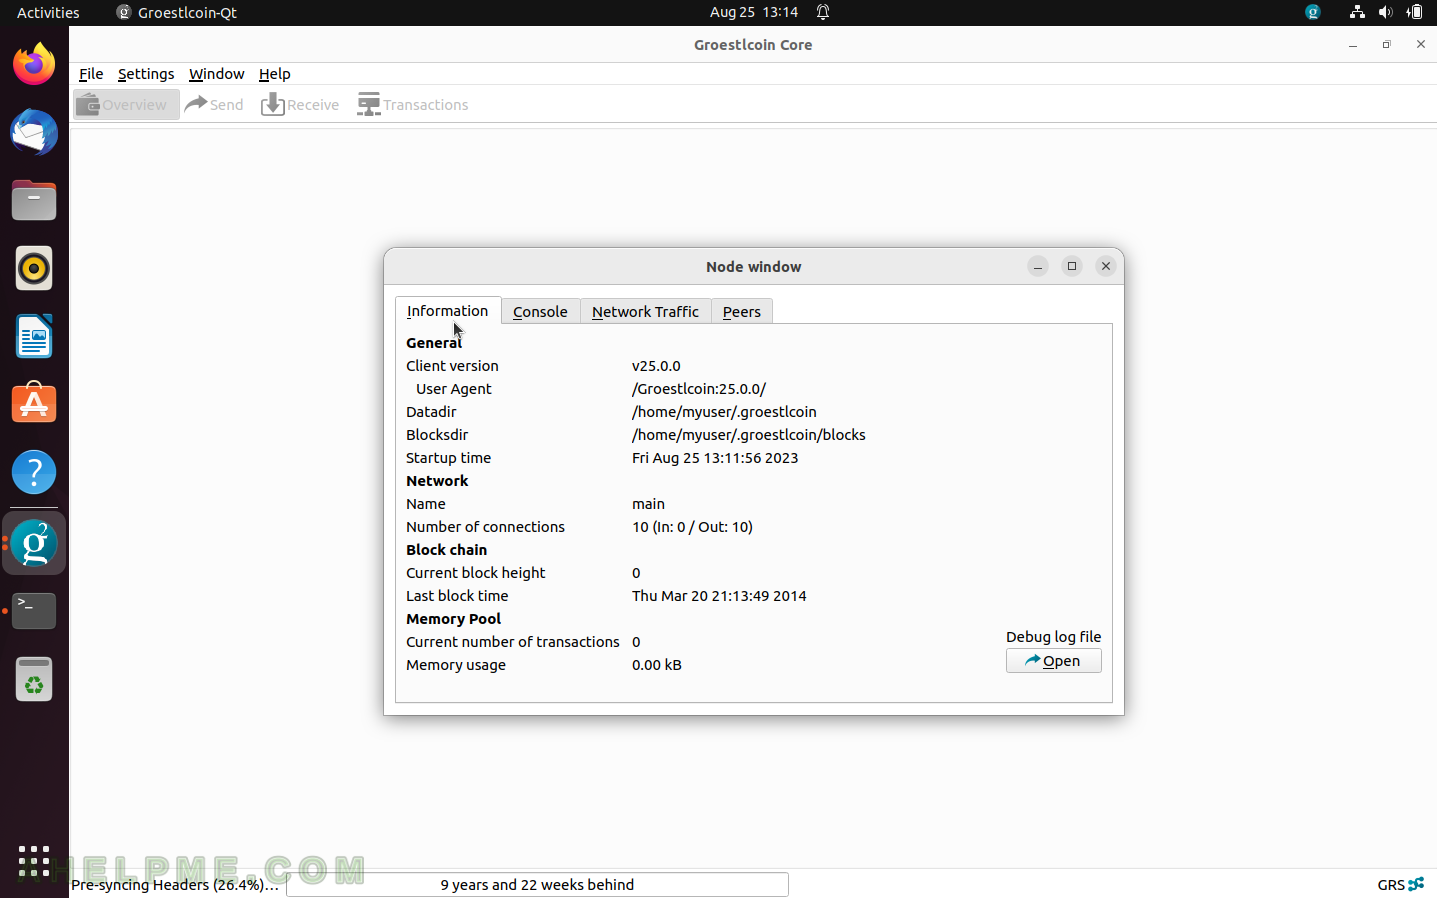Click the memory usage value 0.00 kB
The height and width of the screenshot is (898, 1437).
[657, 665]
